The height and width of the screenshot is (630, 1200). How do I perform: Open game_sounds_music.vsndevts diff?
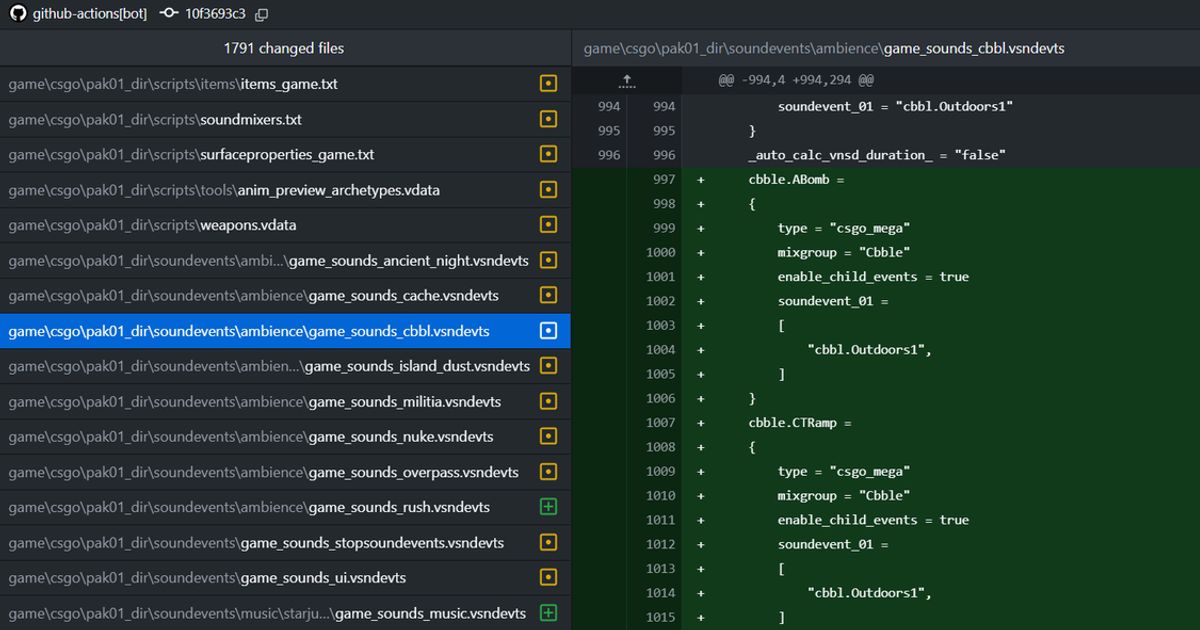pyautogui.click(x=285, y=613)
